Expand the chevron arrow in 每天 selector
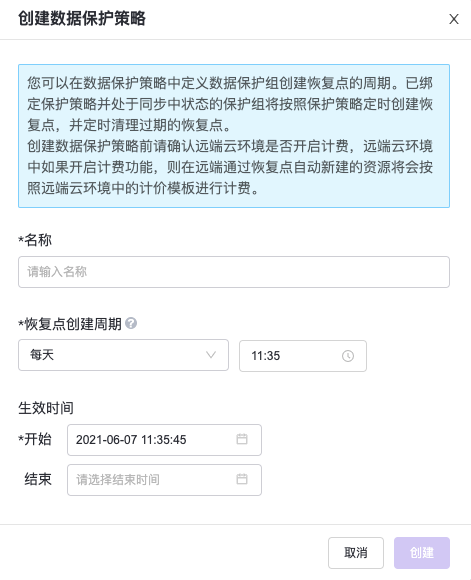 click(x=211, y=355)
